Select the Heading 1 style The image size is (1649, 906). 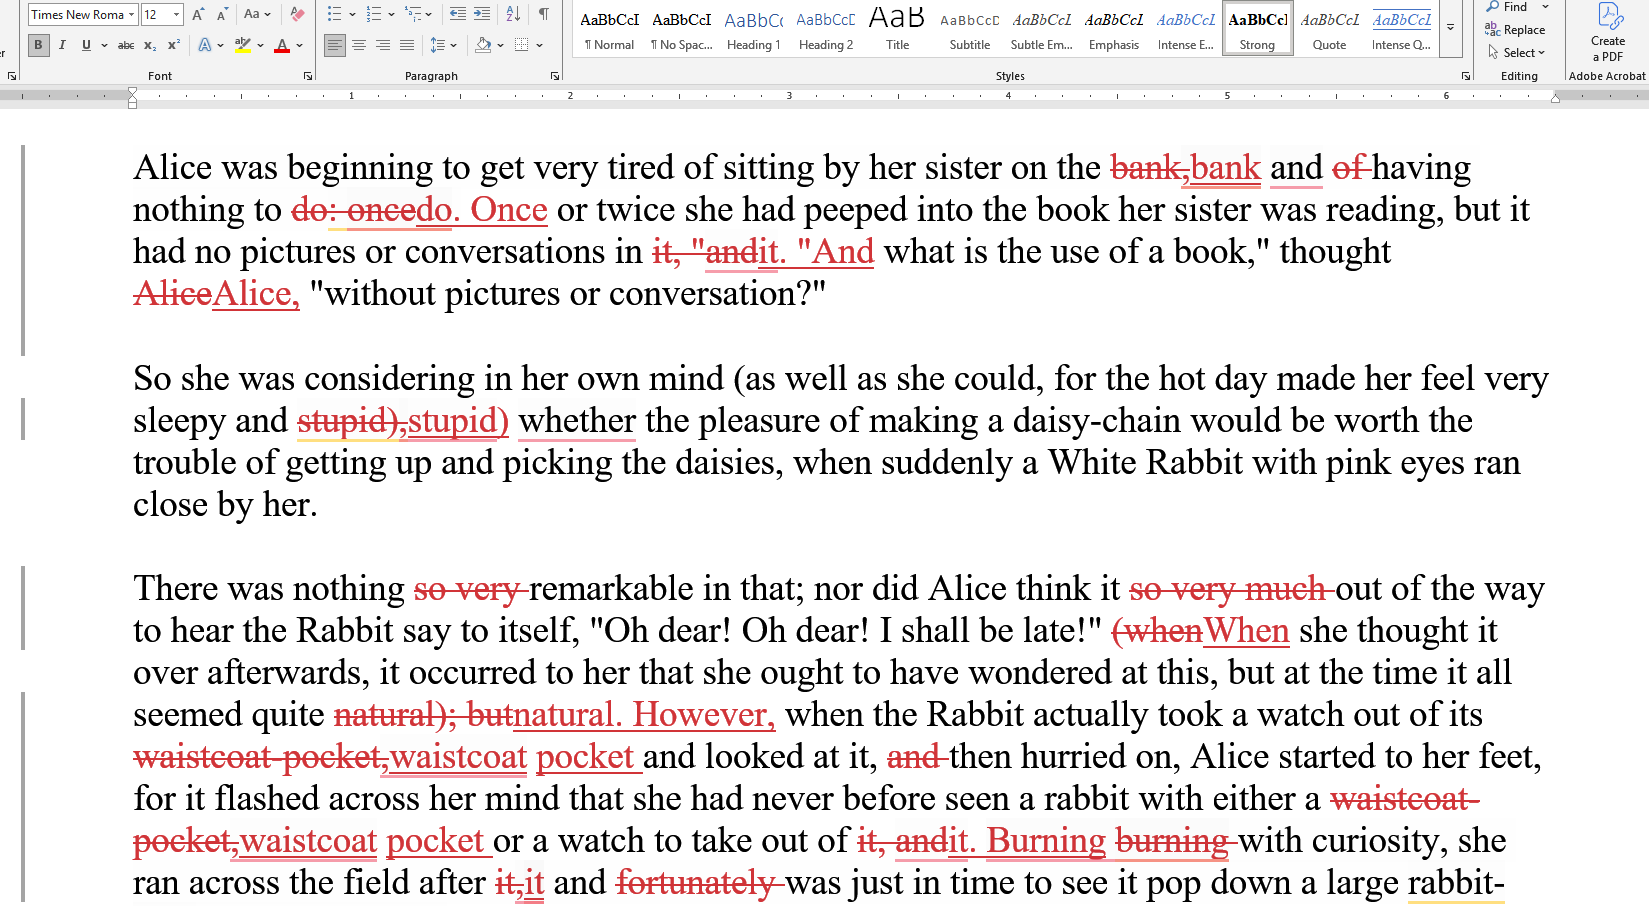tap(754, 30)
